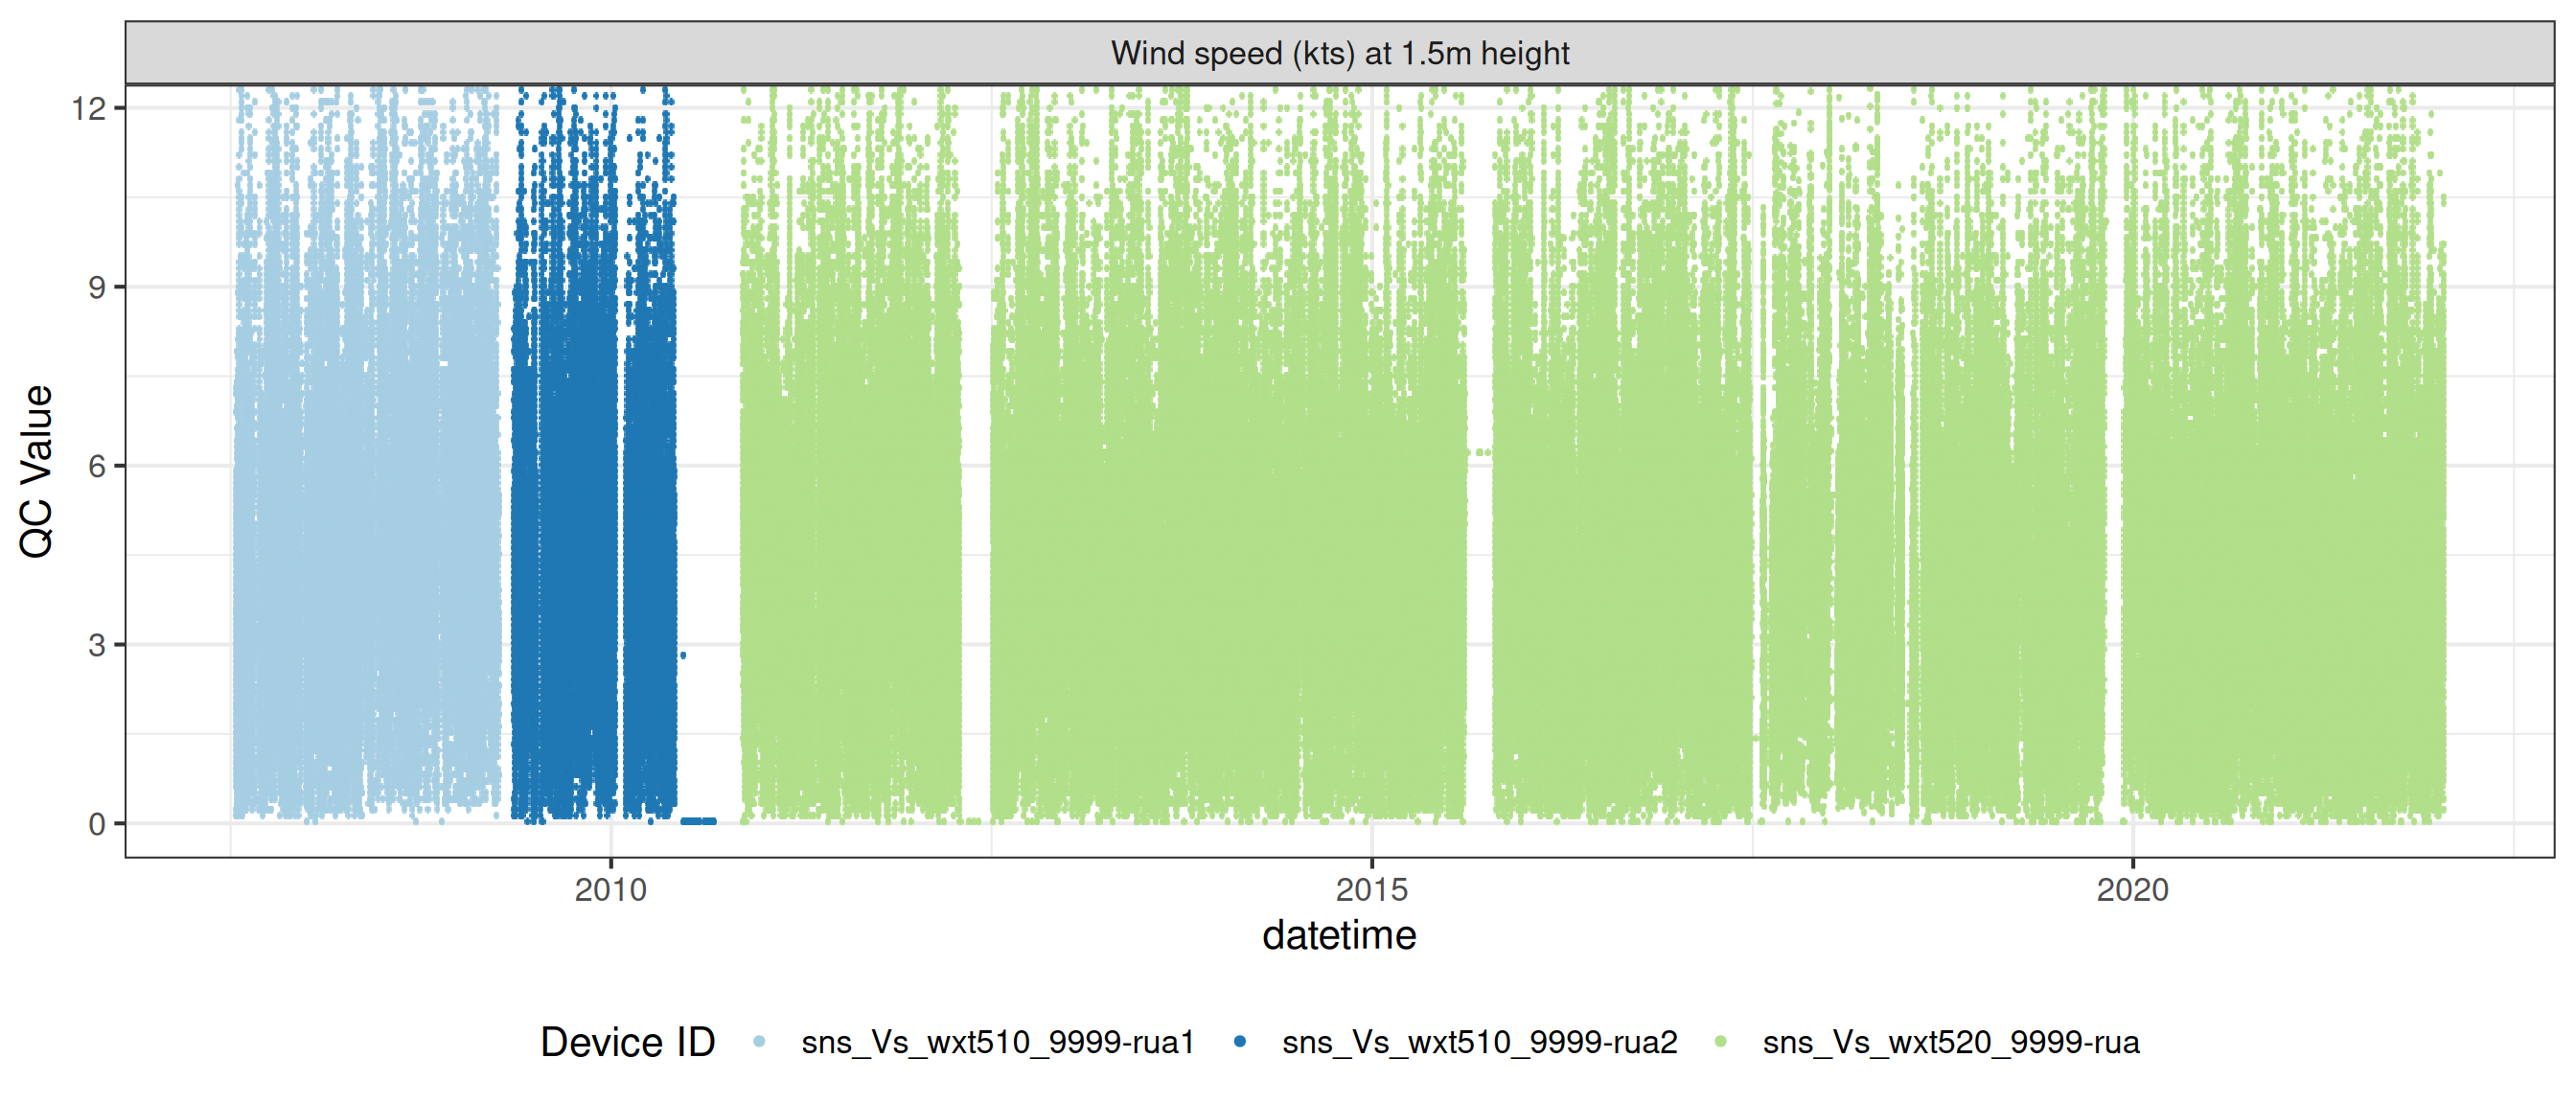Click the light blue wxt510 rua1 legend dot

pos(759,1042)
